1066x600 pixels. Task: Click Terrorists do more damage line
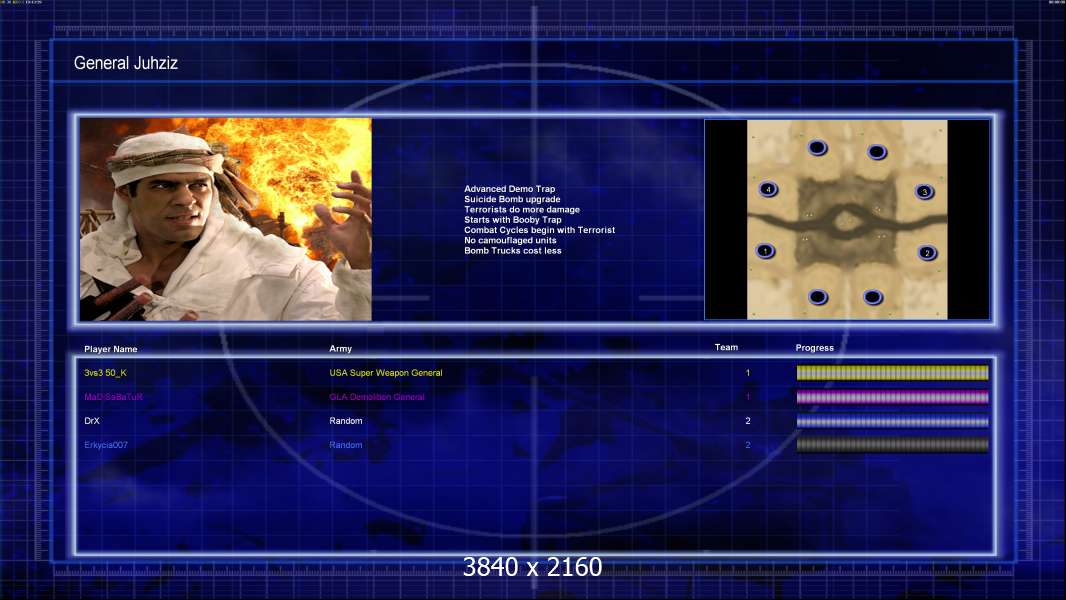point(521,209)
